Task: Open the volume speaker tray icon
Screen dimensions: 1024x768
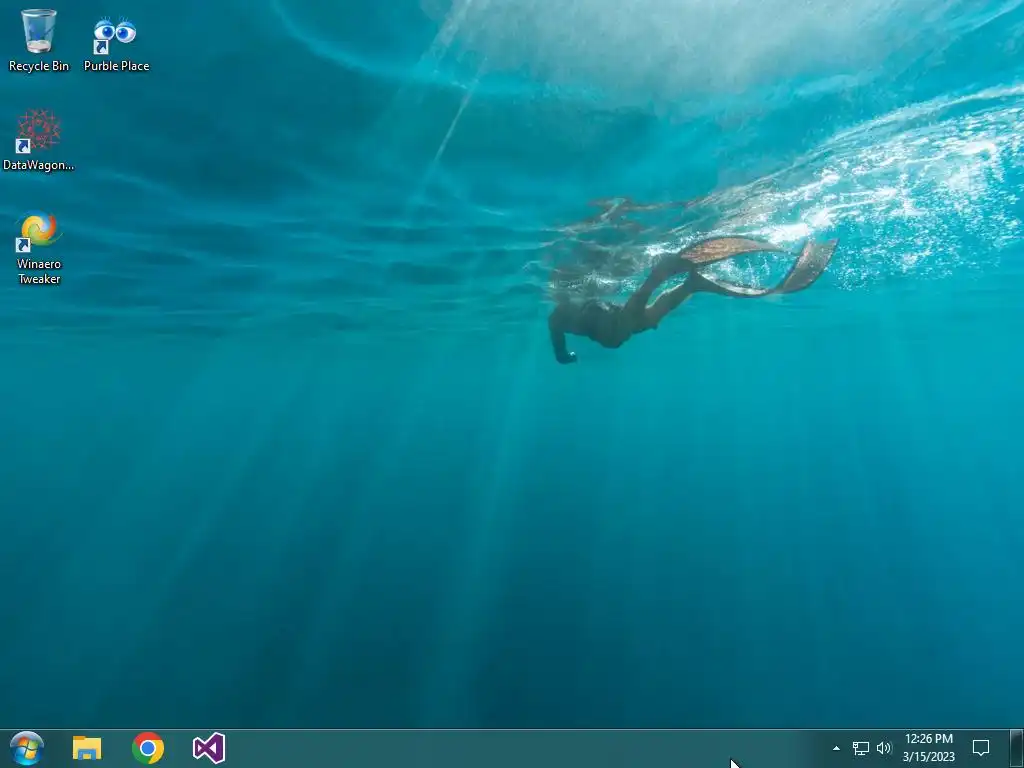Action: (x=884, y=748)
